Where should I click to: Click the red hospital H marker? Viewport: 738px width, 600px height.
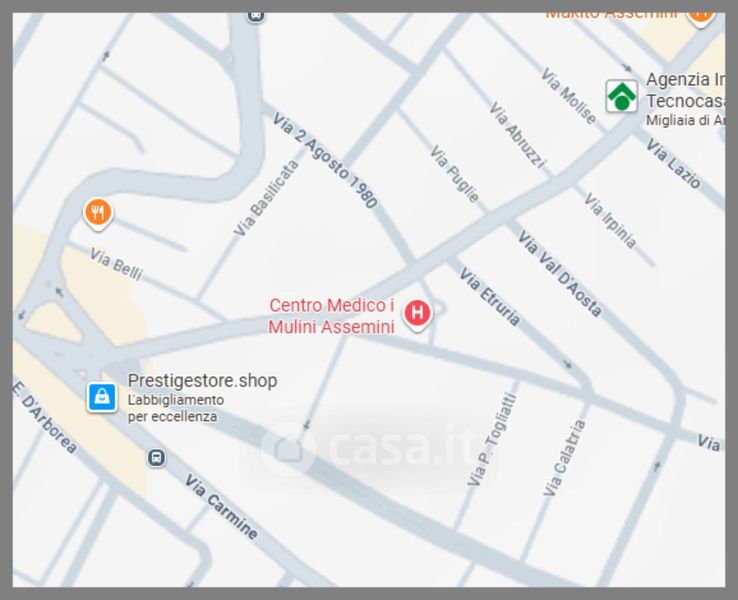pos(417,314)
